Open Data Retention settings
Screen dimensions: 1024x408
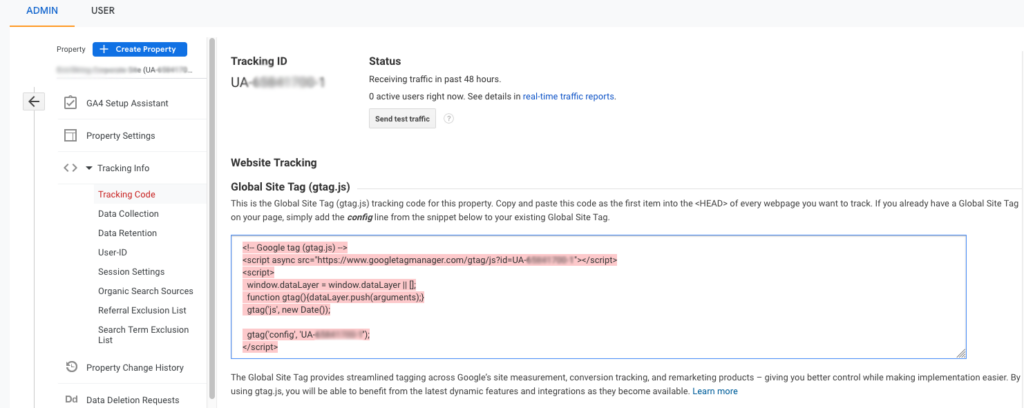click(127, 233)
